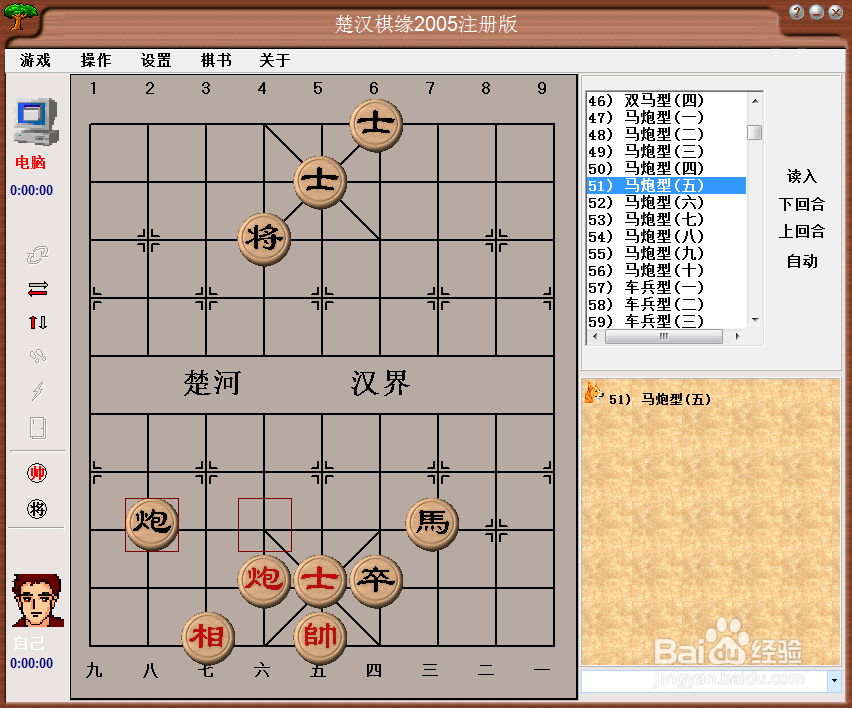
Task: Select list item 48) 马炮型(二)
Action: tap(667, 134)
